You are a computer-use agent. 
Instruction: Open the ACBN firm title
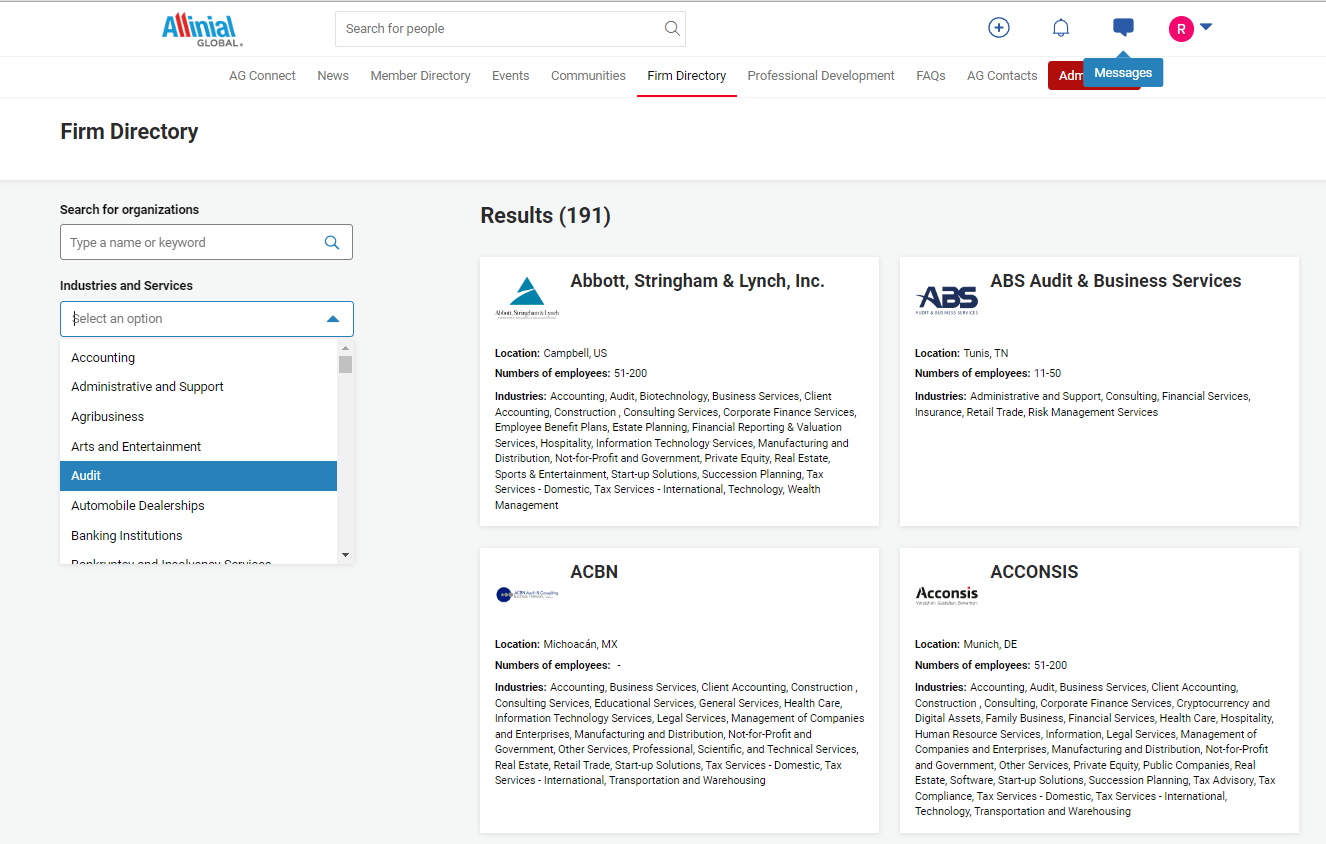[x=594, y=572]
